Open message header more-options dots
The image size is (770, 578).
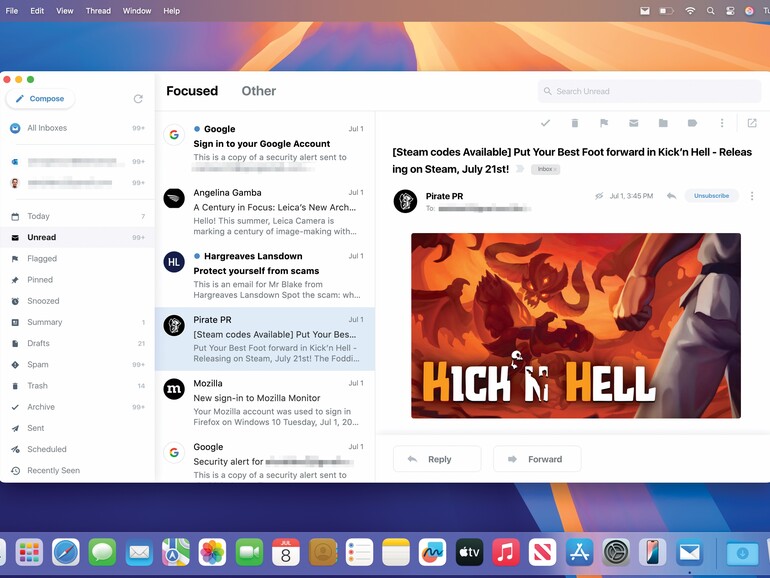(752, 196)
